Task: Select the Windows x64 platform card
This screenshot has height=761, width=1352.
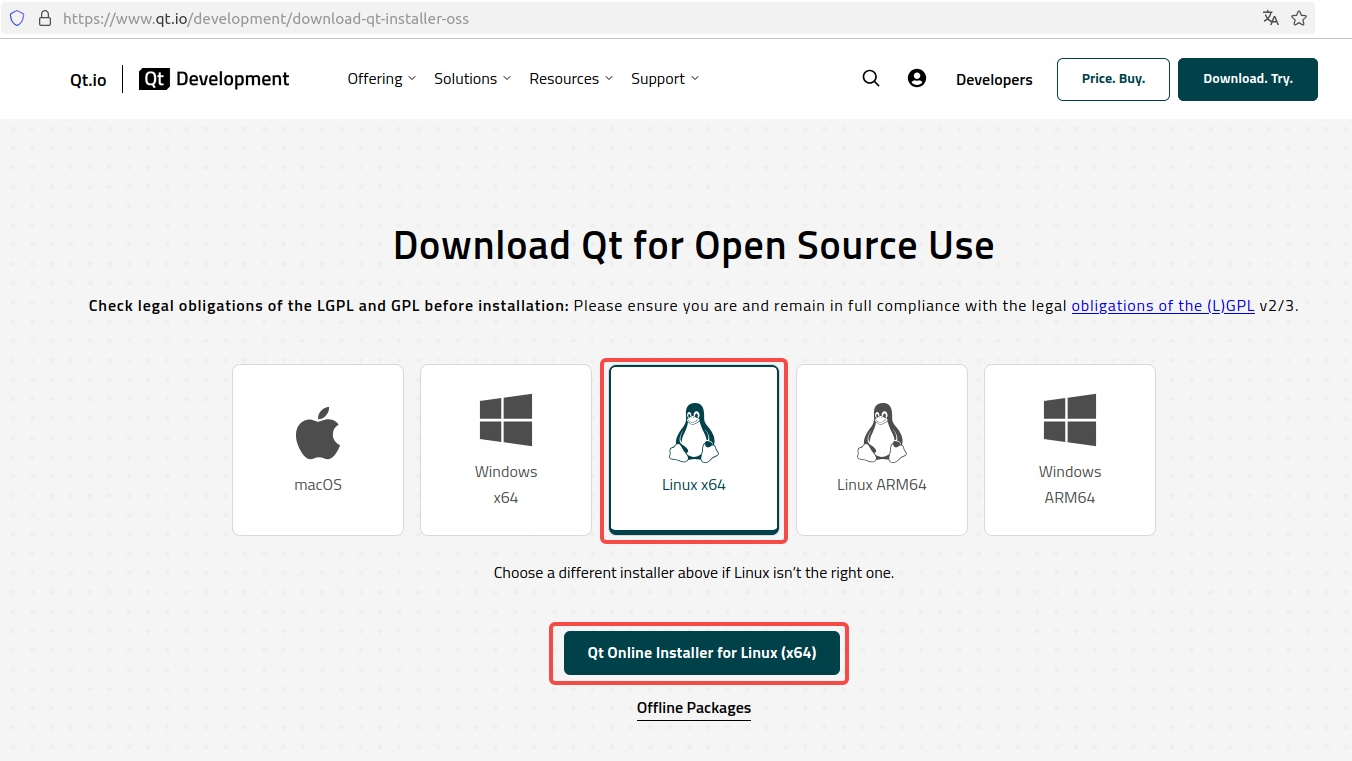Action: 505,449
